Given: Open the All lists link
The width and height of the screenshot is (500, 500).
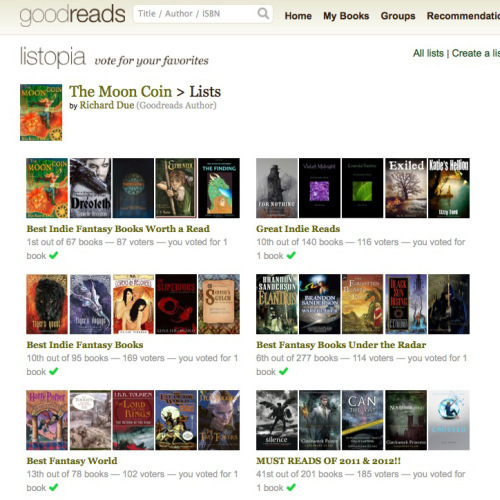Looking at the screenshot, I should 428,53.
